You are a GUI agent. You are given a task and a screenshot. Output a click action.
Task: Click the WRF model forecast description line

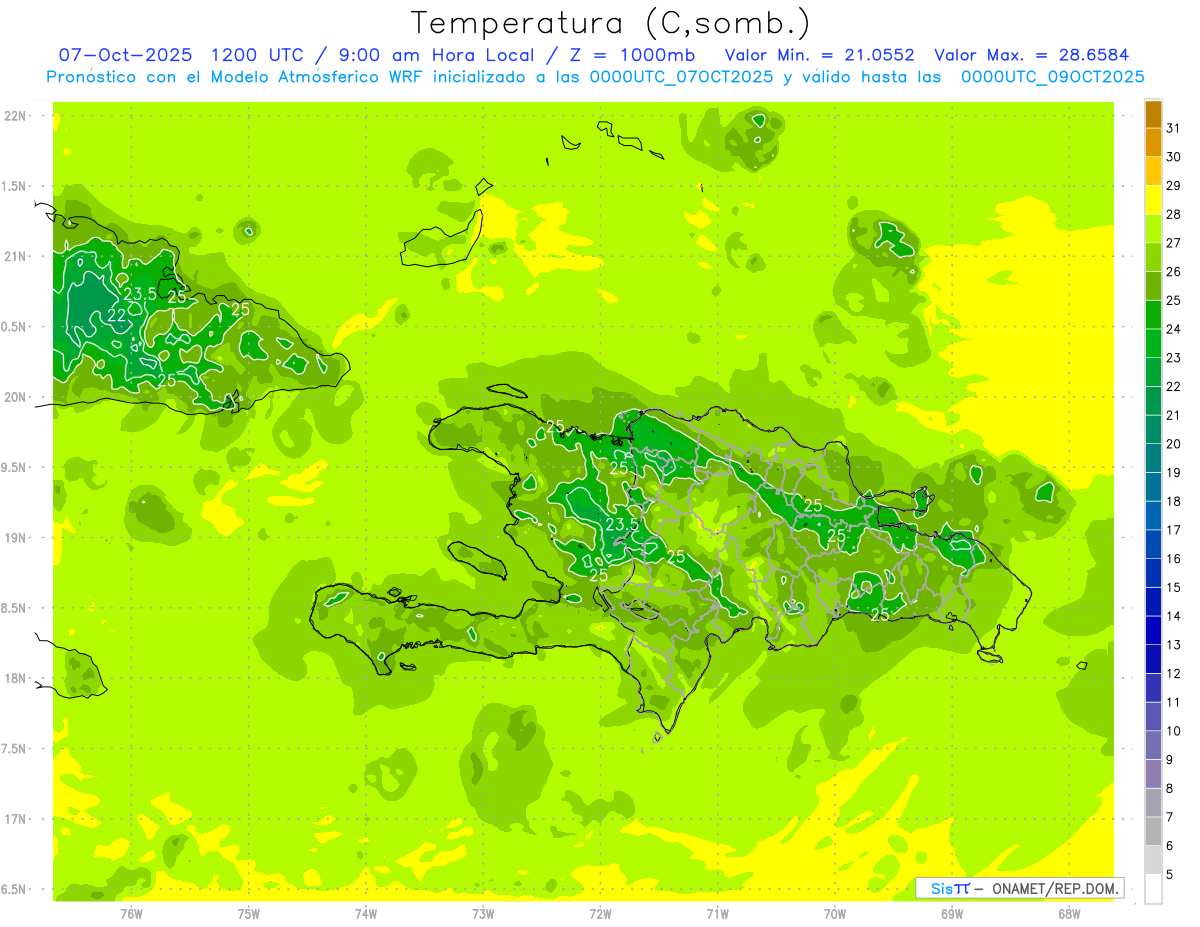(x=595, y=77)
